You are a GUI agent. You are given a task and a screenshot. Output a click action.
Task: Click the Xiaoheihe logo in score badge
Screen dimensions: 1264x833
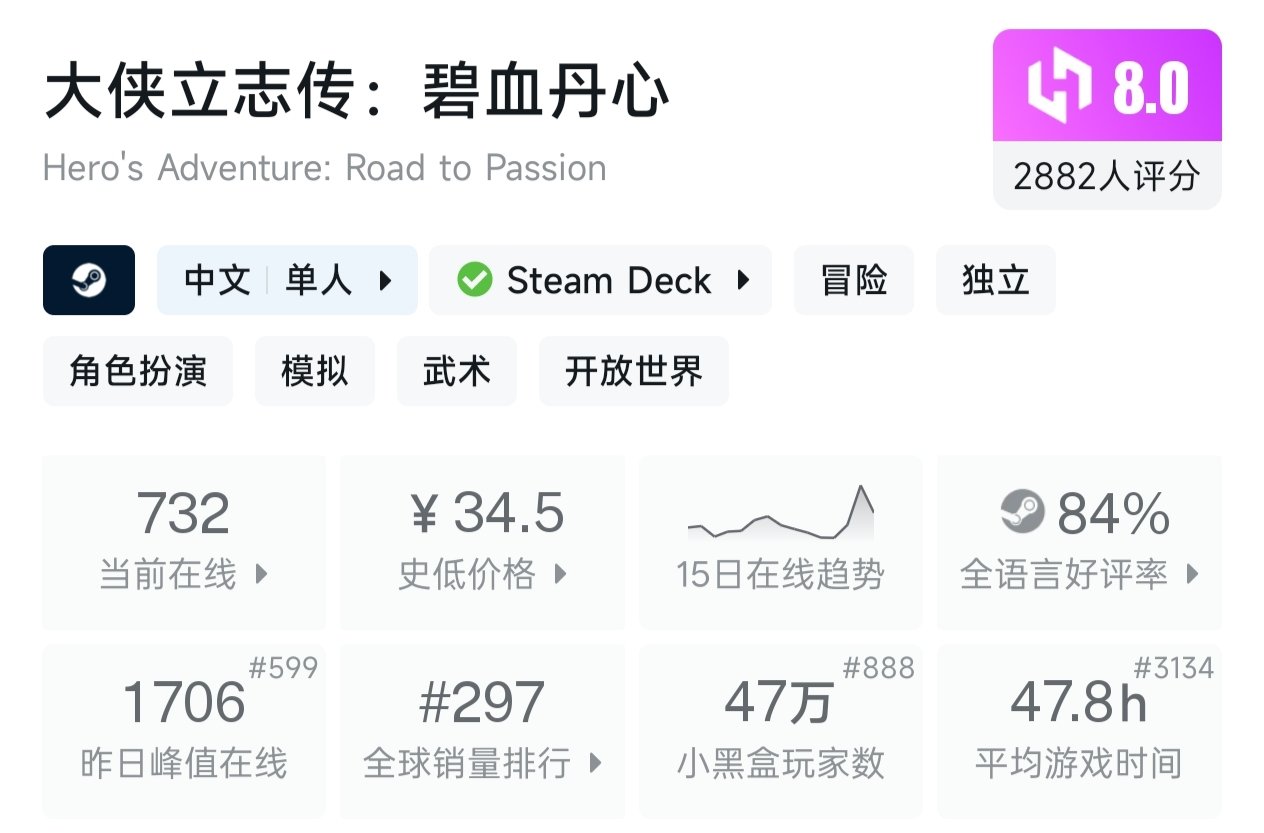pos(1058,87)
